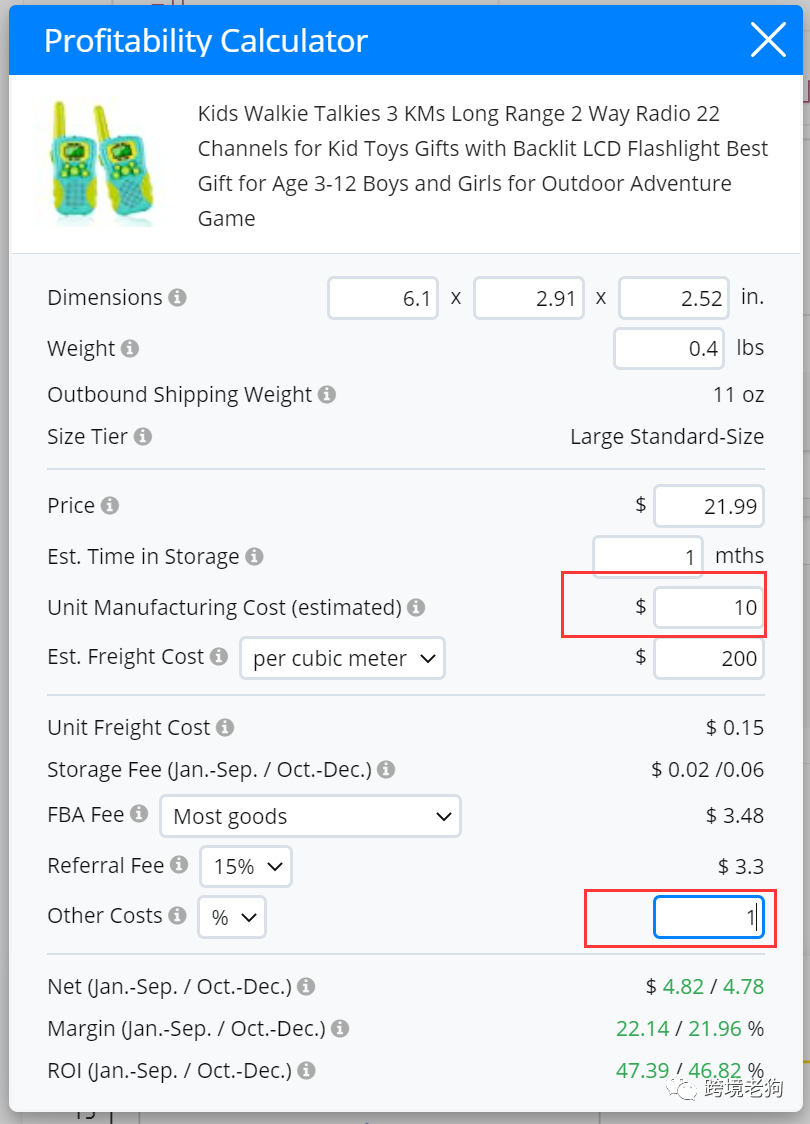Viewport: 810px width, 1124px height.
Task: Click the walkie talkies product thumbnail
Action: (x=99, y=162)
